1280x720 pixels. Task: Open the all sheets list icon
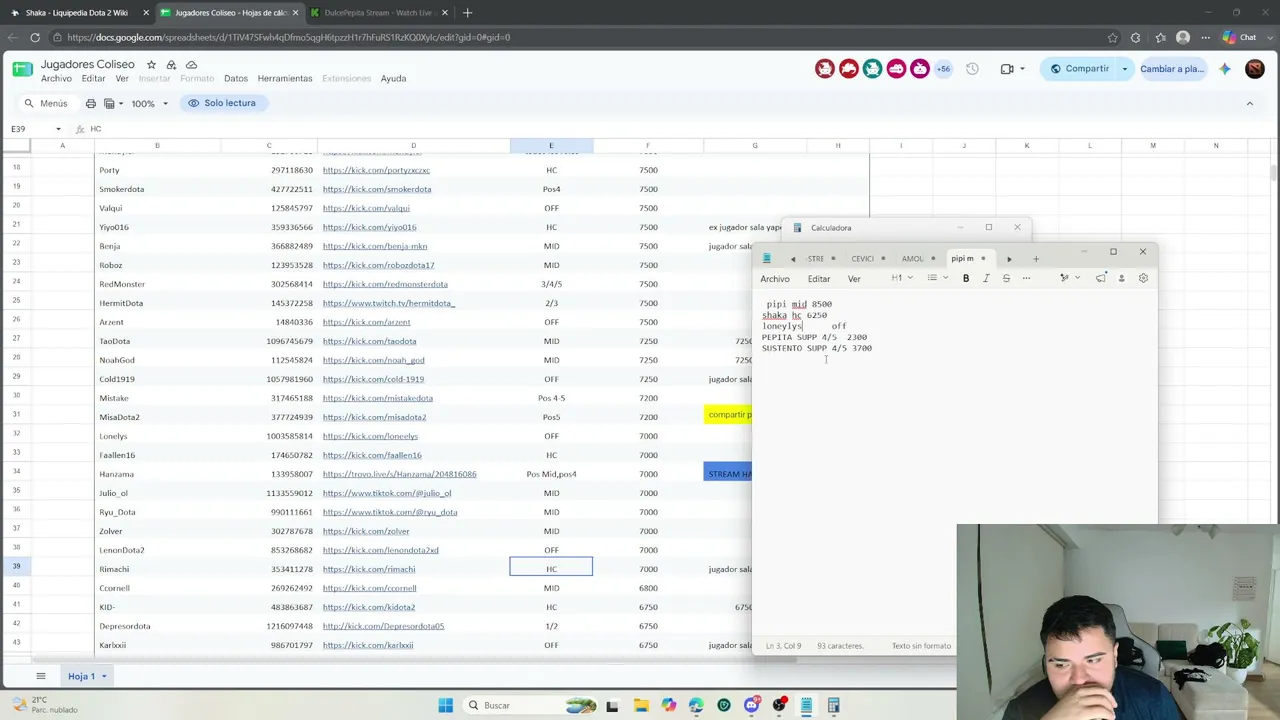(x=41, y=676)
